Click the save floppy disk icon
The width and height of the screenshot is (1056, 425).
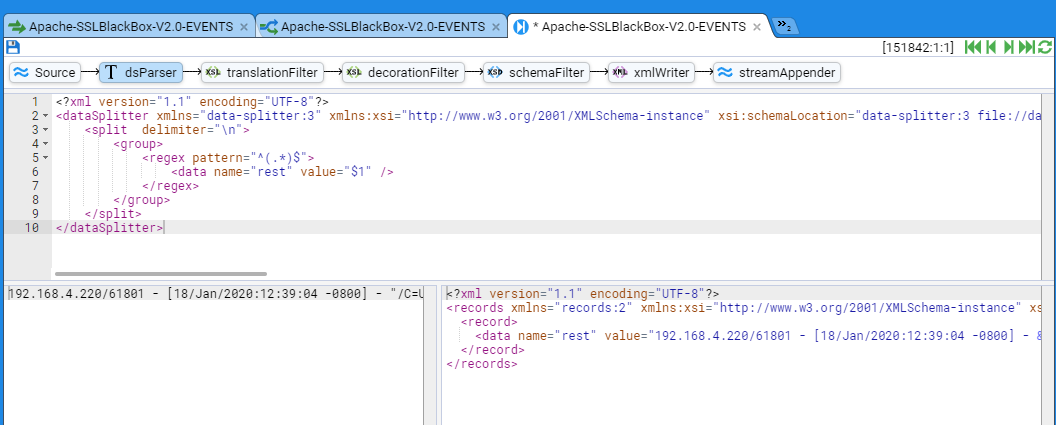click(12, 47)
